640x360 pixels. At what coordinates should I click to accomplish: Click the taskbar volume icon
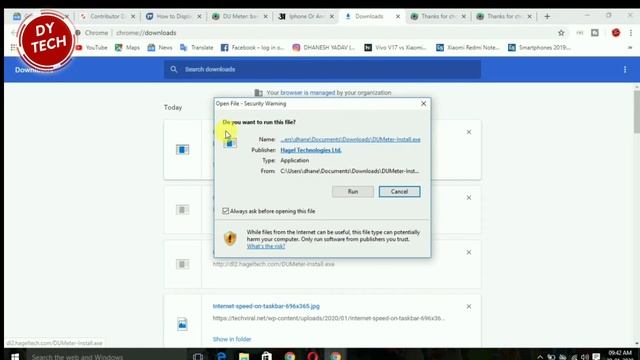click(x=584, y=357)
